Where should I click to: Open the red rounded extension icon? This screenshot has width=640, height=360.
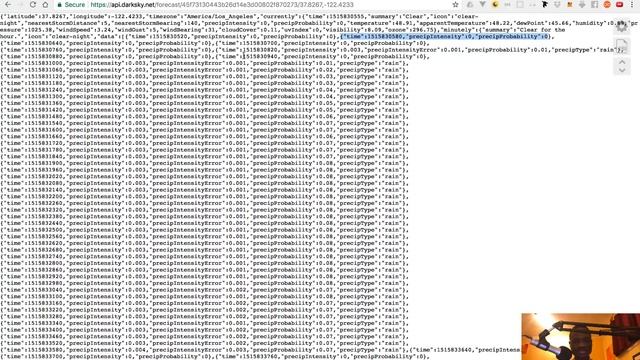point(620,4)
